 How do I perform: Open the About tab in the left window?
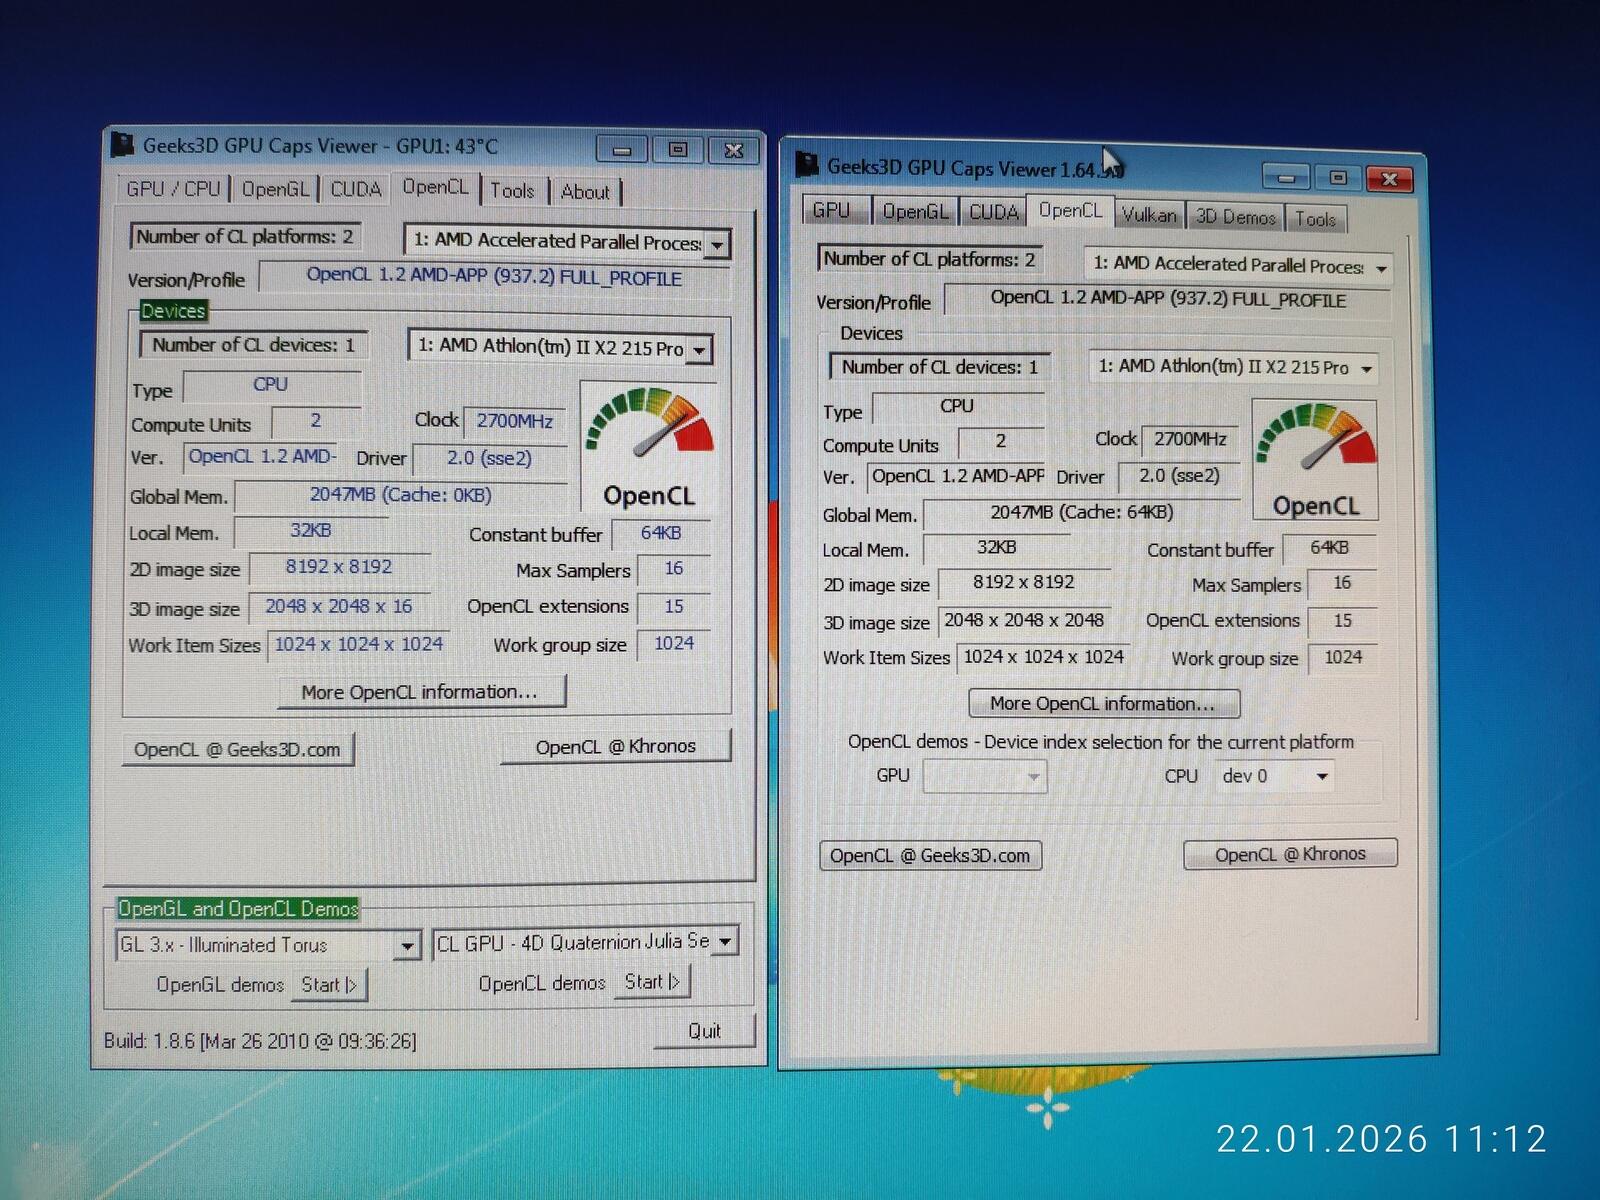point(585,191)
